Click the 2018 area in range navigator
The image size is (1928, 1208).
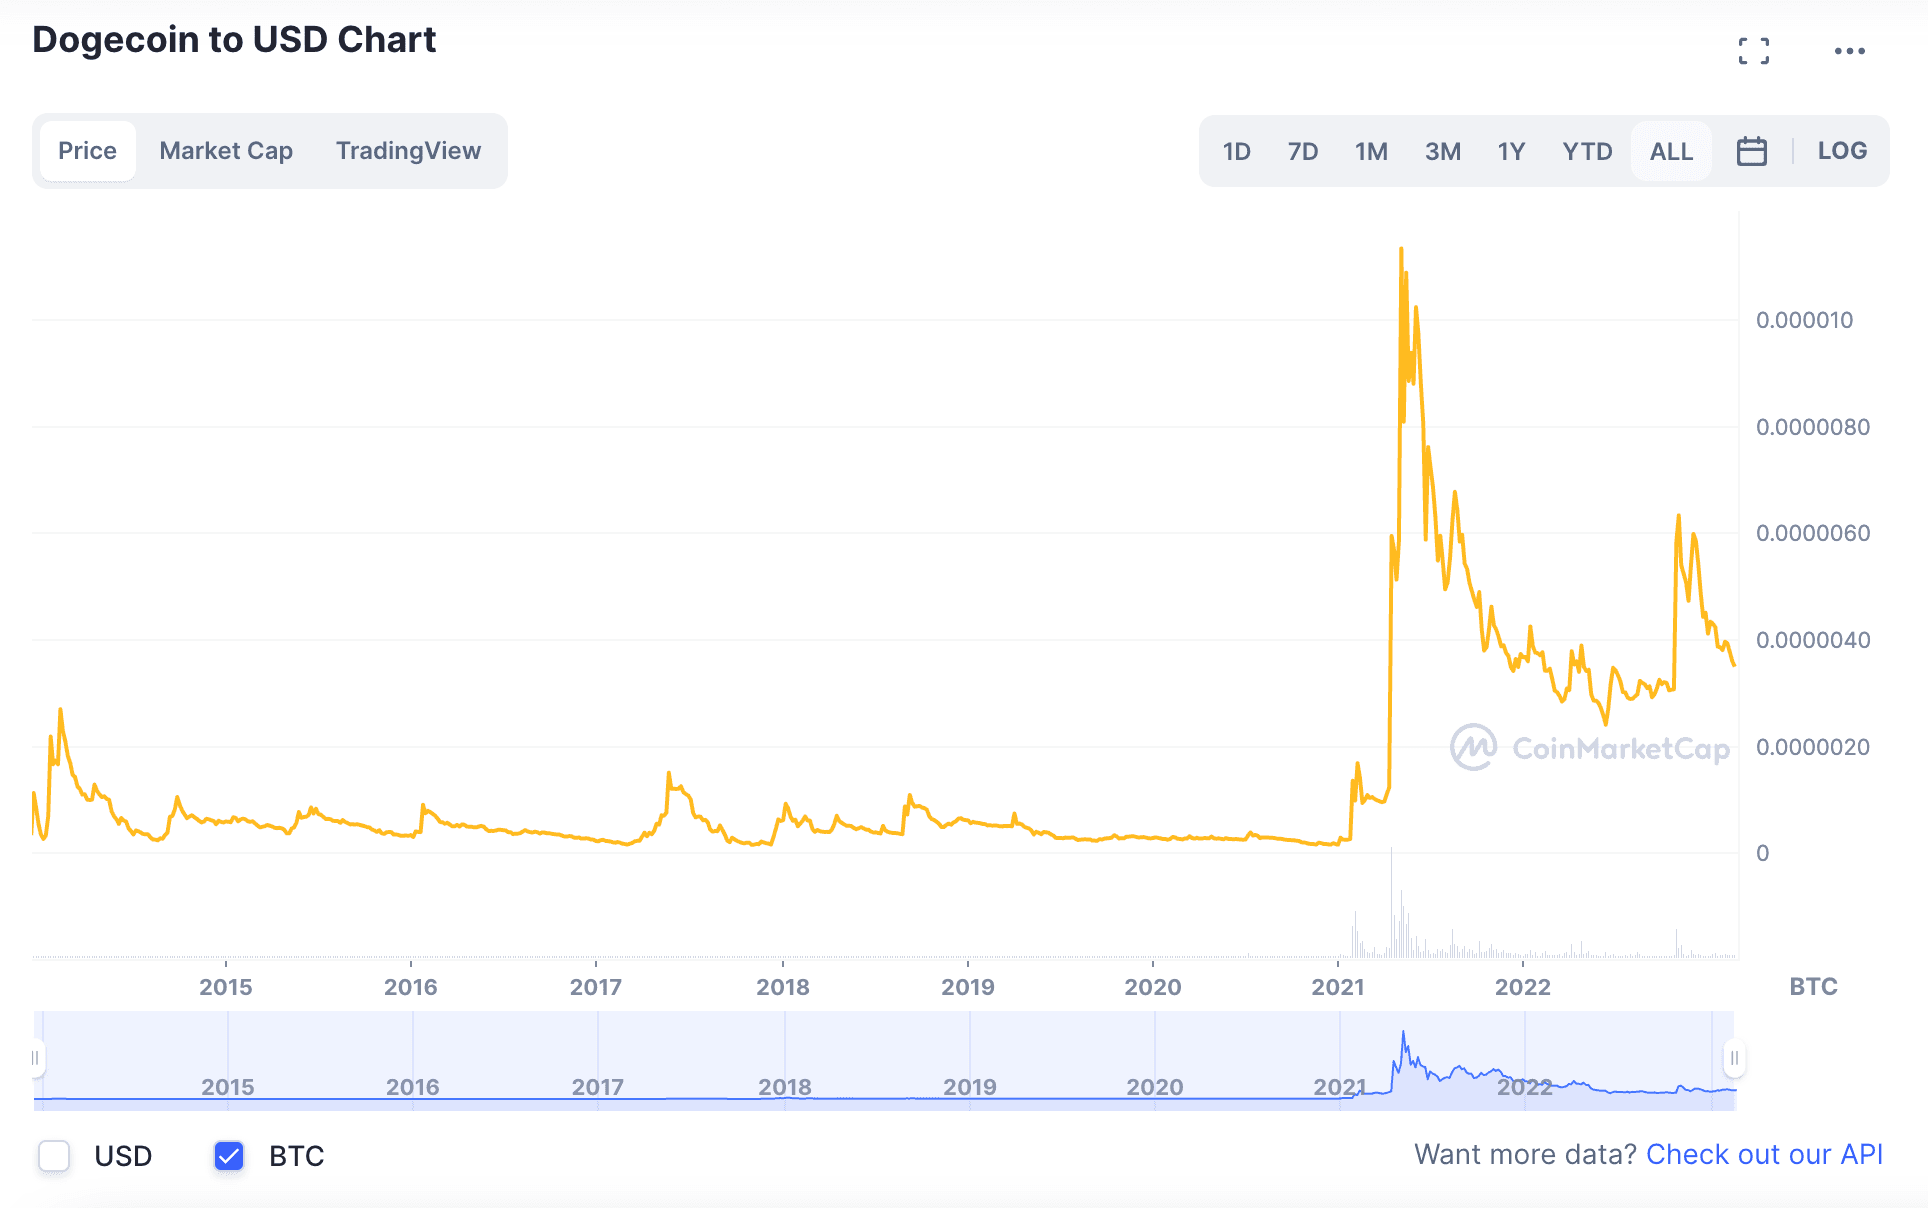click(785, 1070)
